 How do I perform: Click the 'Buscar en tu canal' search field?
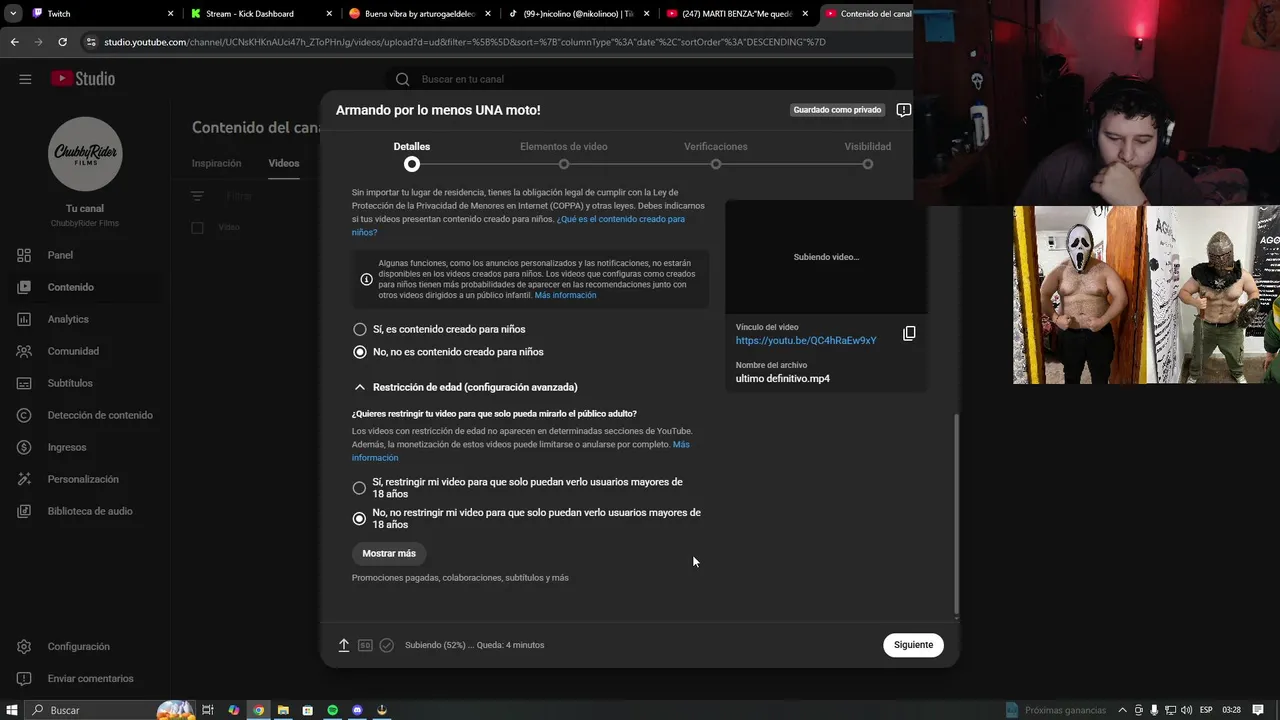(x=640, y=79)
